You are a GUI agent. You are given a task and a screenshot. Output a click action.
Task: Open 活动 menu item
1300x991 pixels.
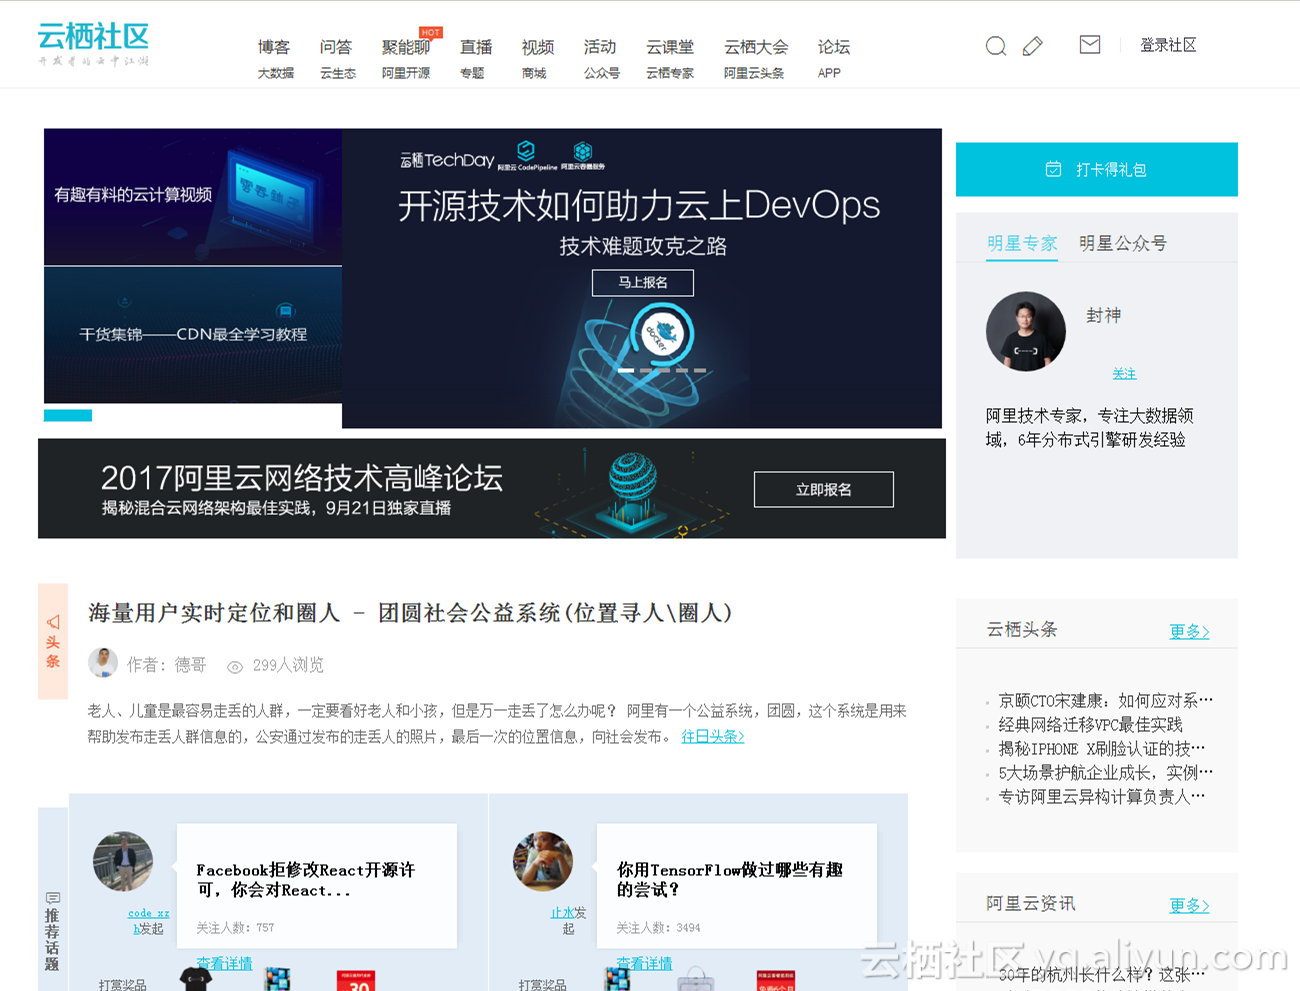click(x=600, y=47)
